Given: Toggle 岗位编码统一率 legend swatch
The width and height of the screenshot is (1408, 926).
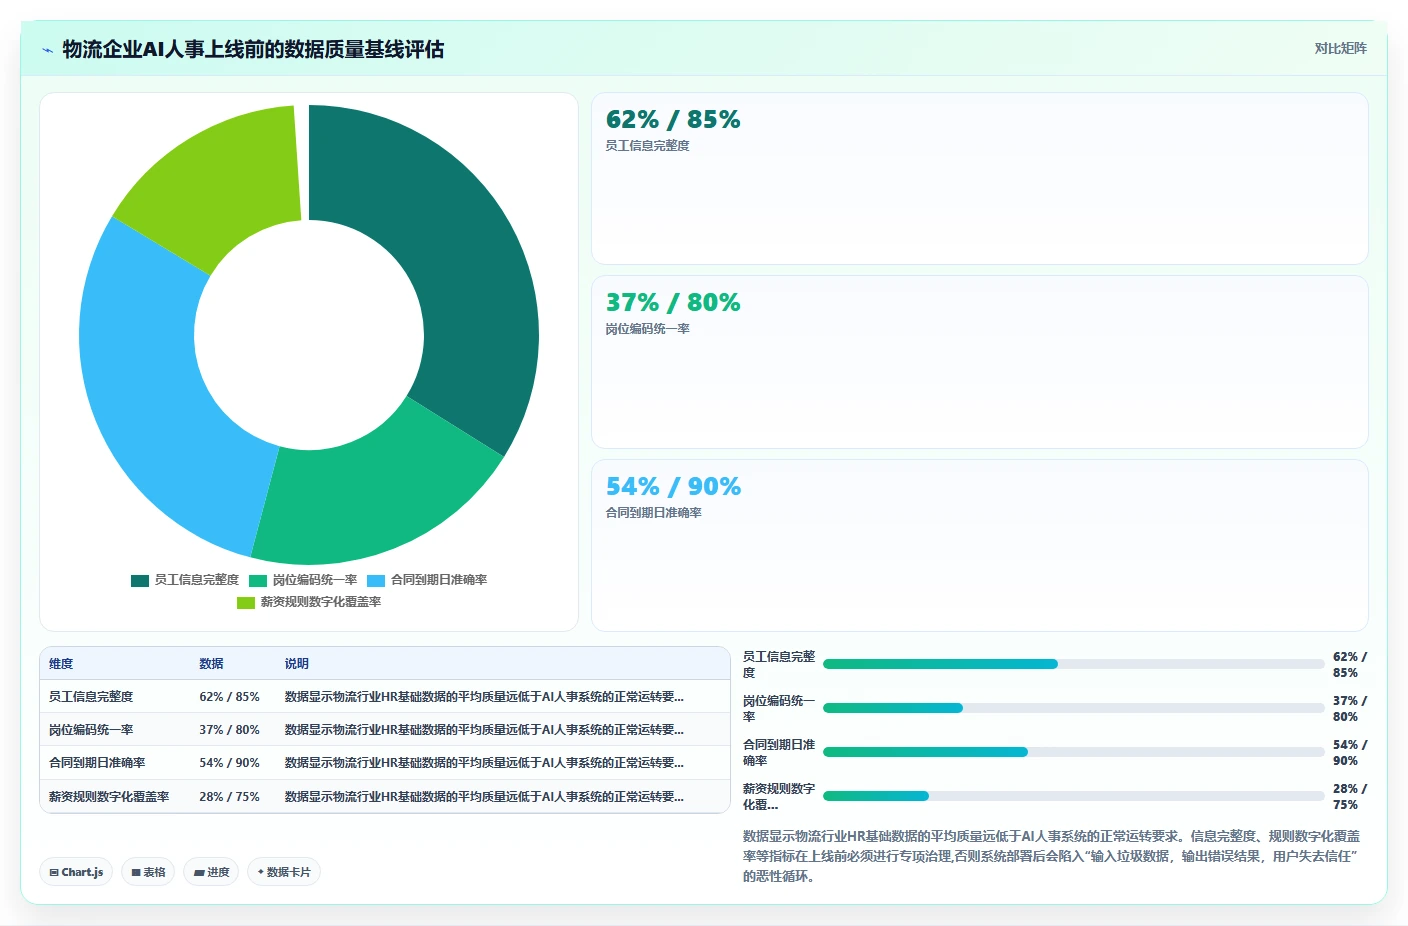Looking at the screenshot, I should pos(258,580).
